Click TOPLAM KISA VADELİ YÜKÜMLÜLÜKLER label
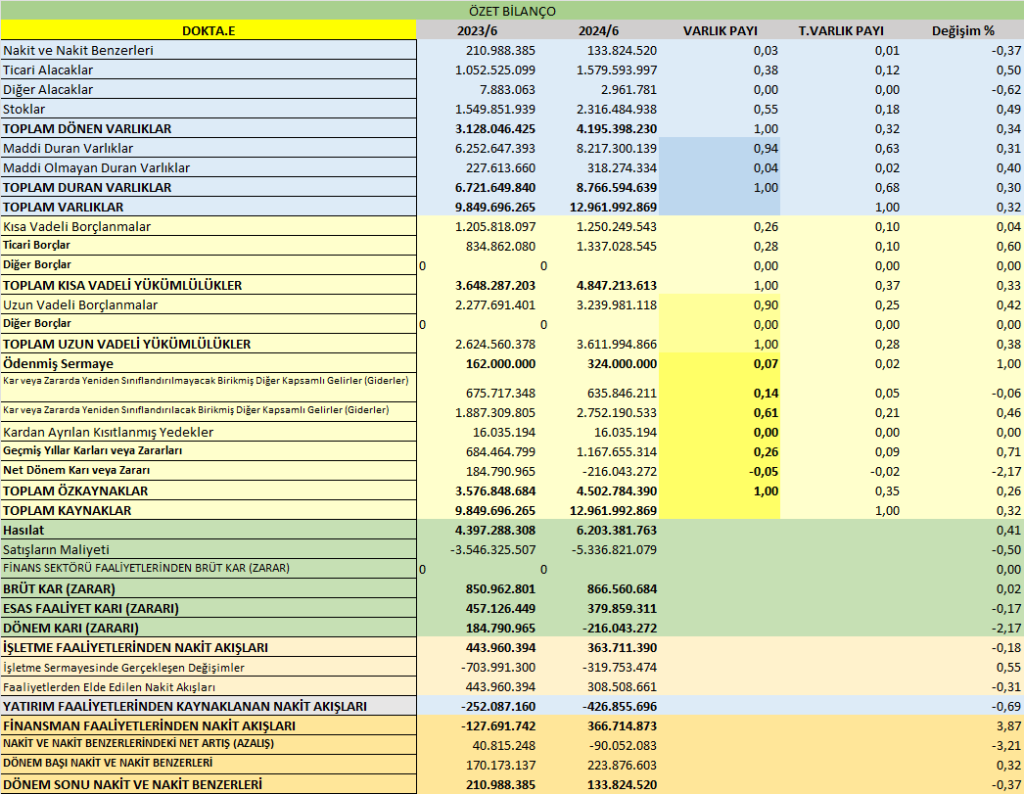This screenshot has height=794, width=1024. pyautogui.click(x=208, y=285)
